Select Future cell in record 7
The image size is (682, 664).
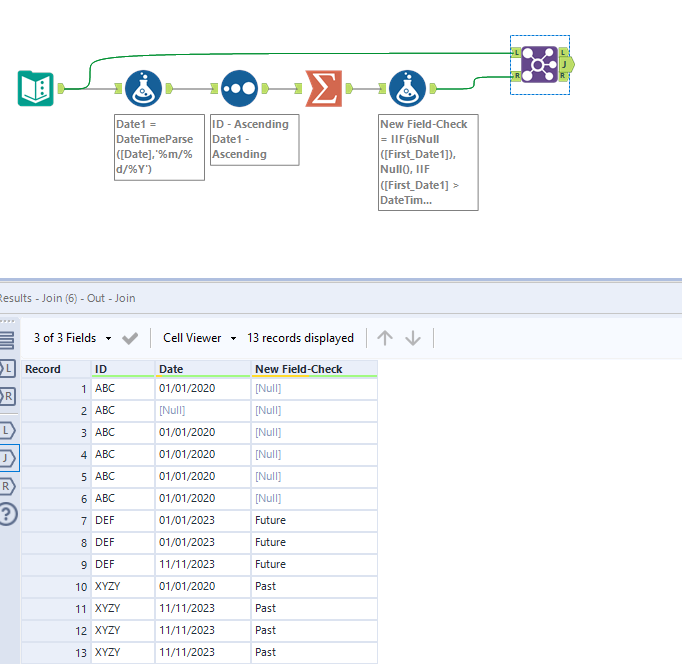[x=314, y=521]
